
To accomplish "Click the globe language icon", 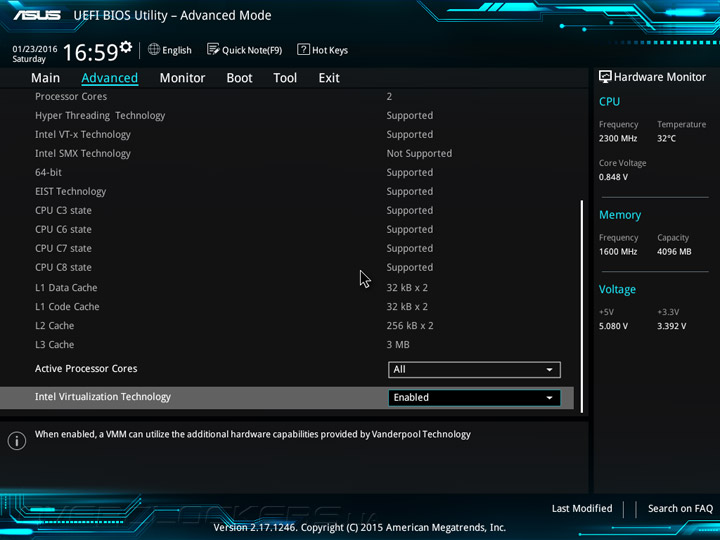I will click(x=154, y=49).
